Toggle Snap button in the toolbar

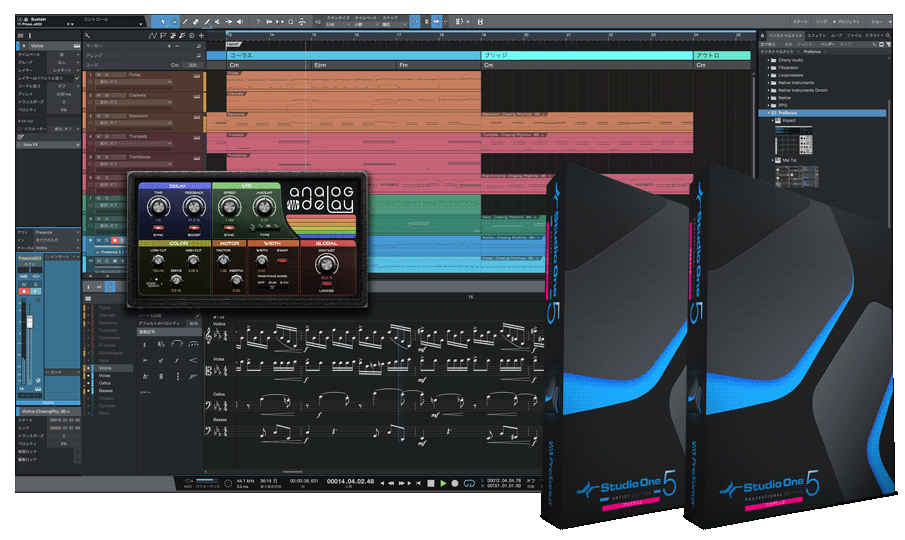[414, 22]
